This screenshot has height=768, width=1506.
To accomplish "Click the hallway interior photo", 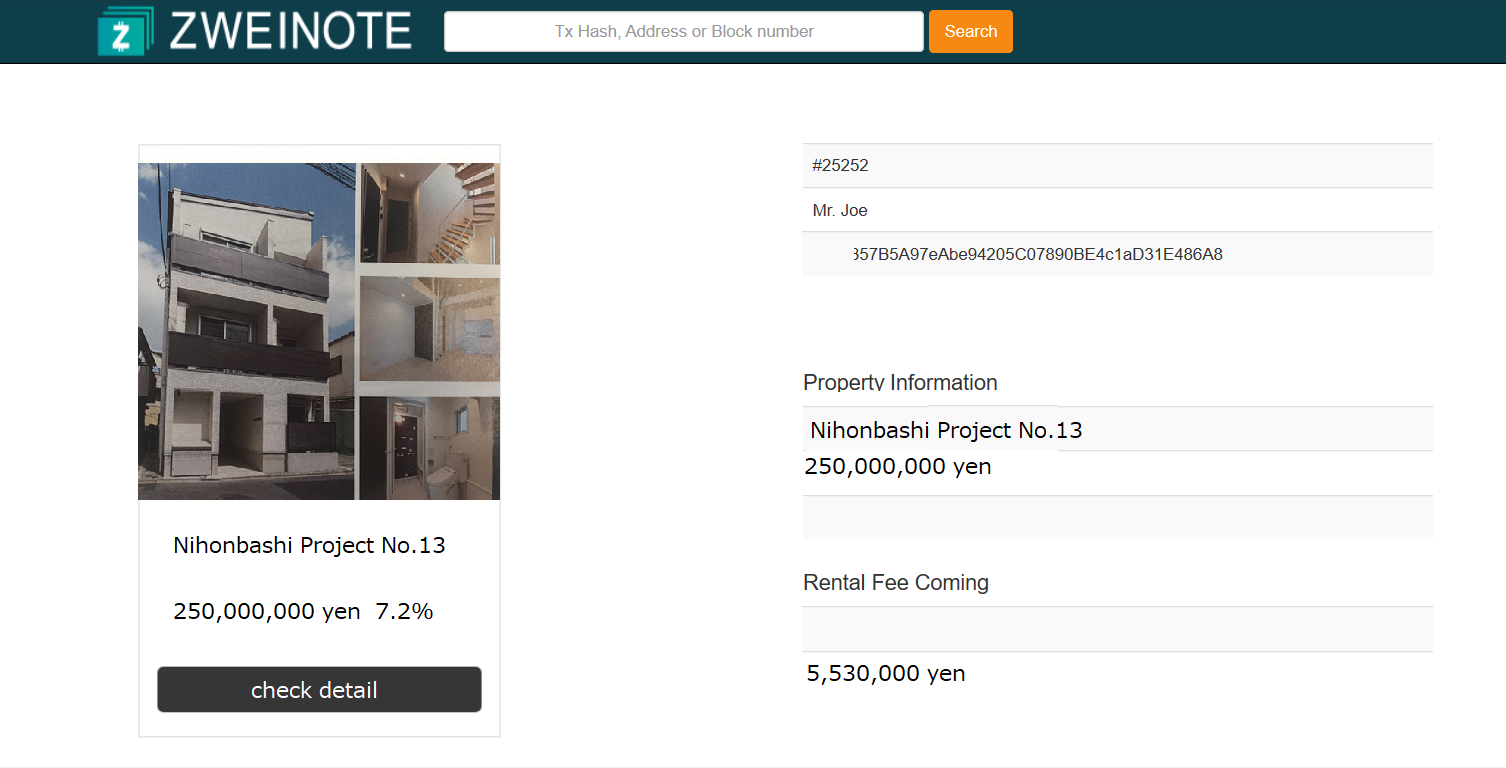I will tap(430, 329).
